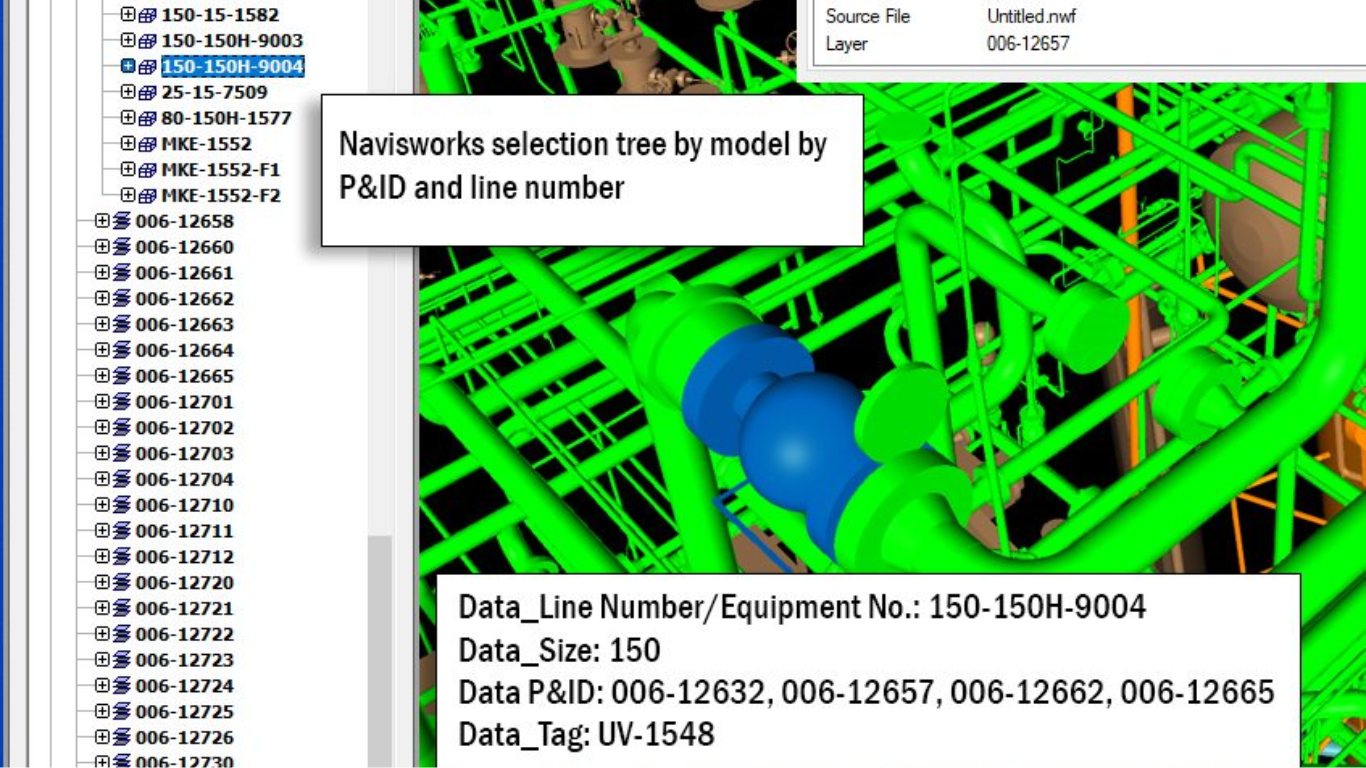
Task: Click group icon beside 80-150H-1577
Action: 147,118
